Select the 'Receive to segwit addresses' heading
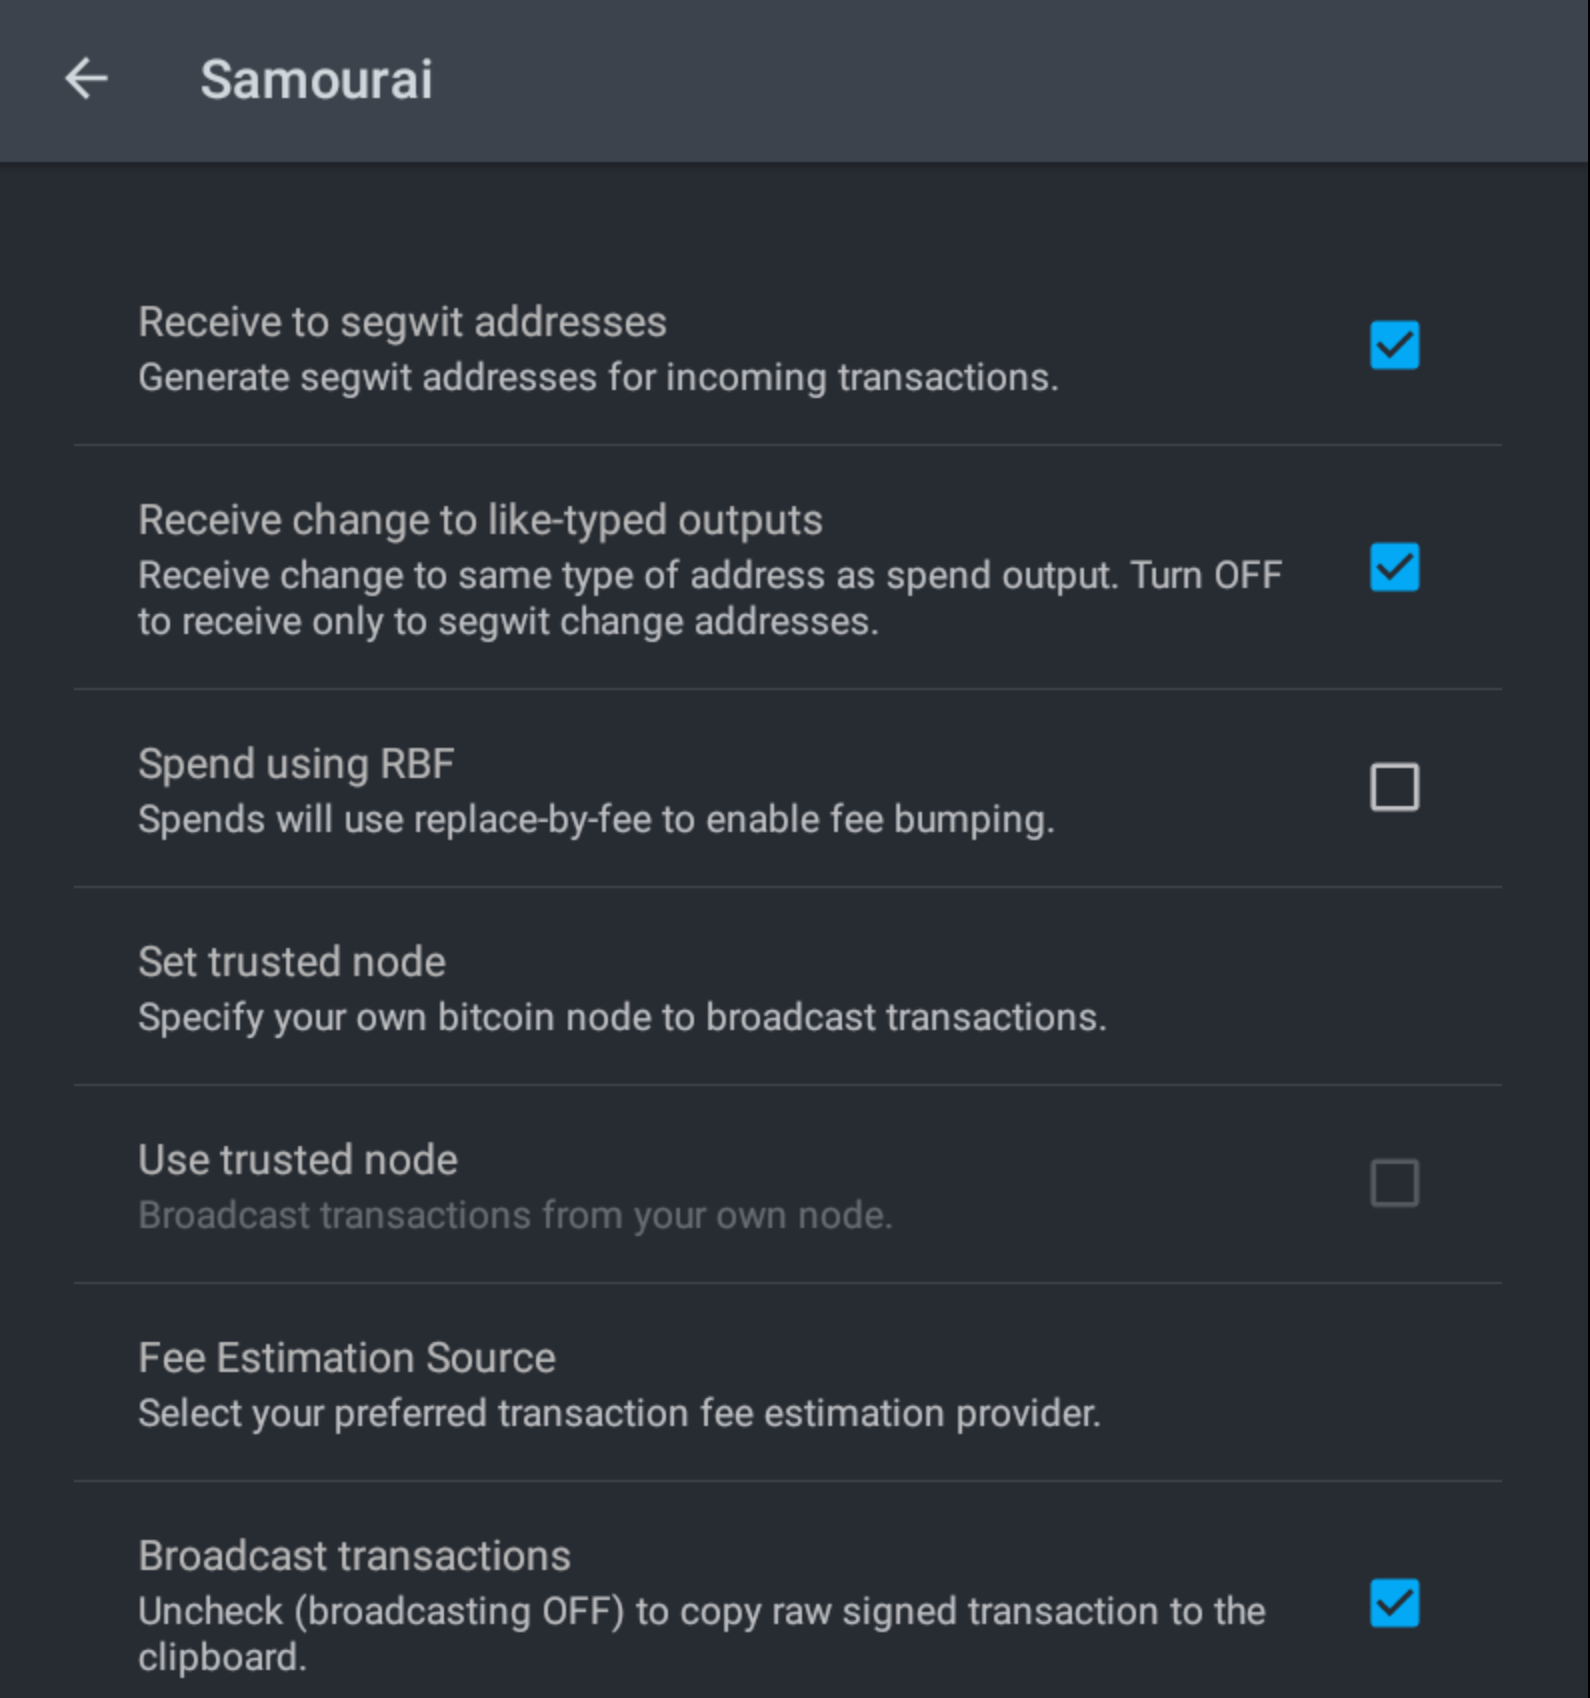 (x=402, y=322)
